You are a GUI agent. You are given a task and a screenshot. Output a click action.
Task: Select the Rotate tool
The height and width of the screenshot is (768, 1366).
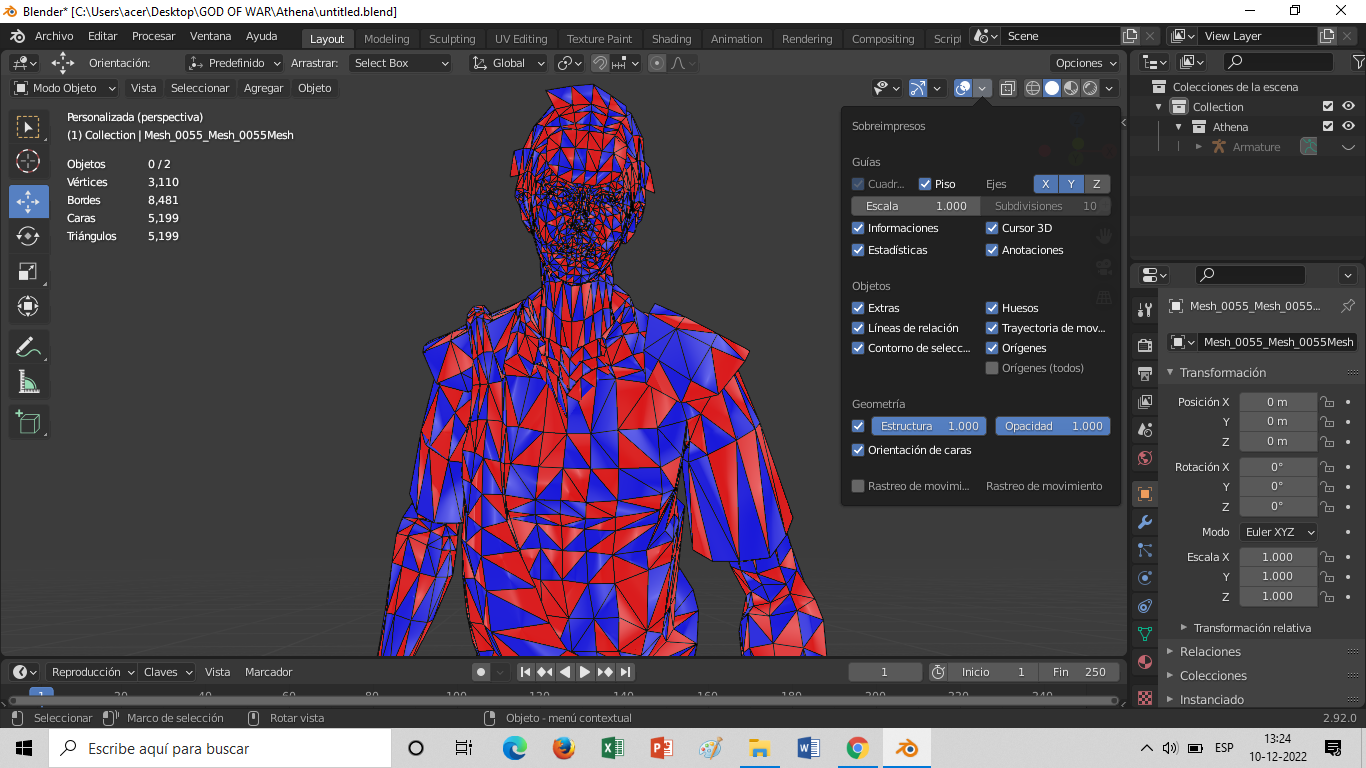[28, 236]
